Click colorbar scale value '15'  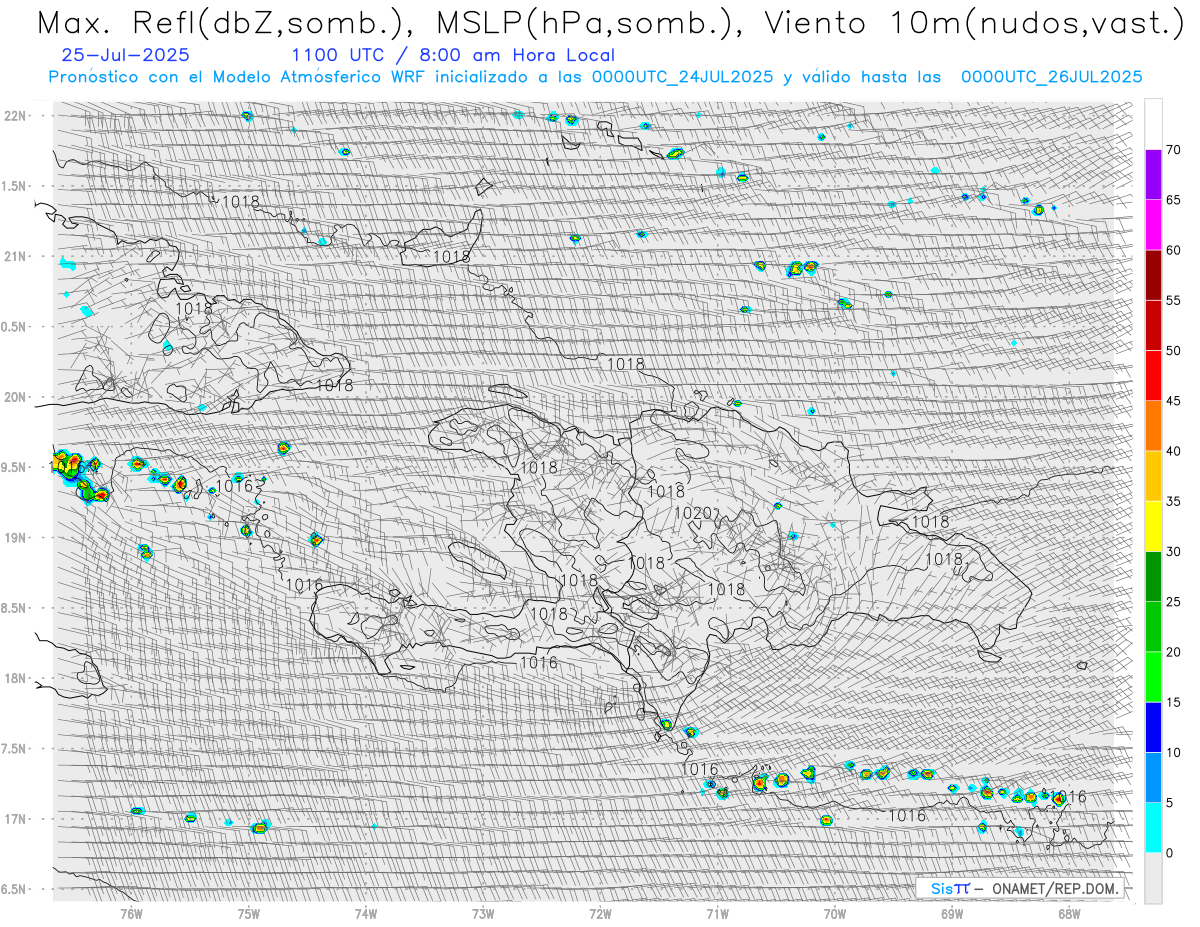(1173, 702)
